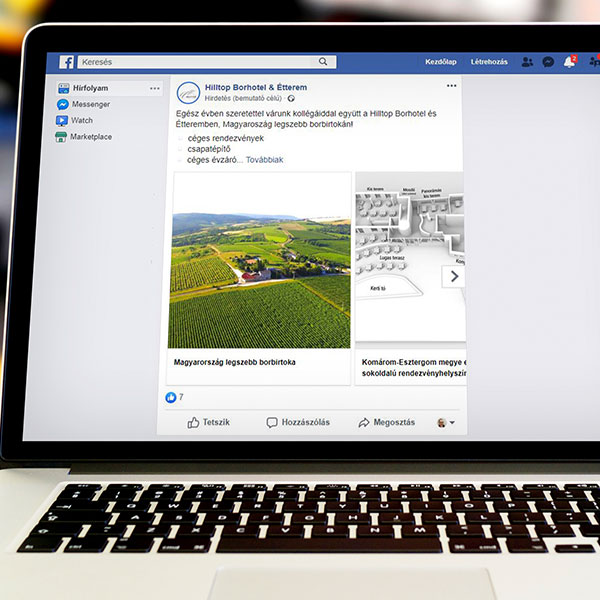The height and width of the screenshot is (600, 600).
Task: Click the Watch play icon
Action: click(x=62, y=121)
